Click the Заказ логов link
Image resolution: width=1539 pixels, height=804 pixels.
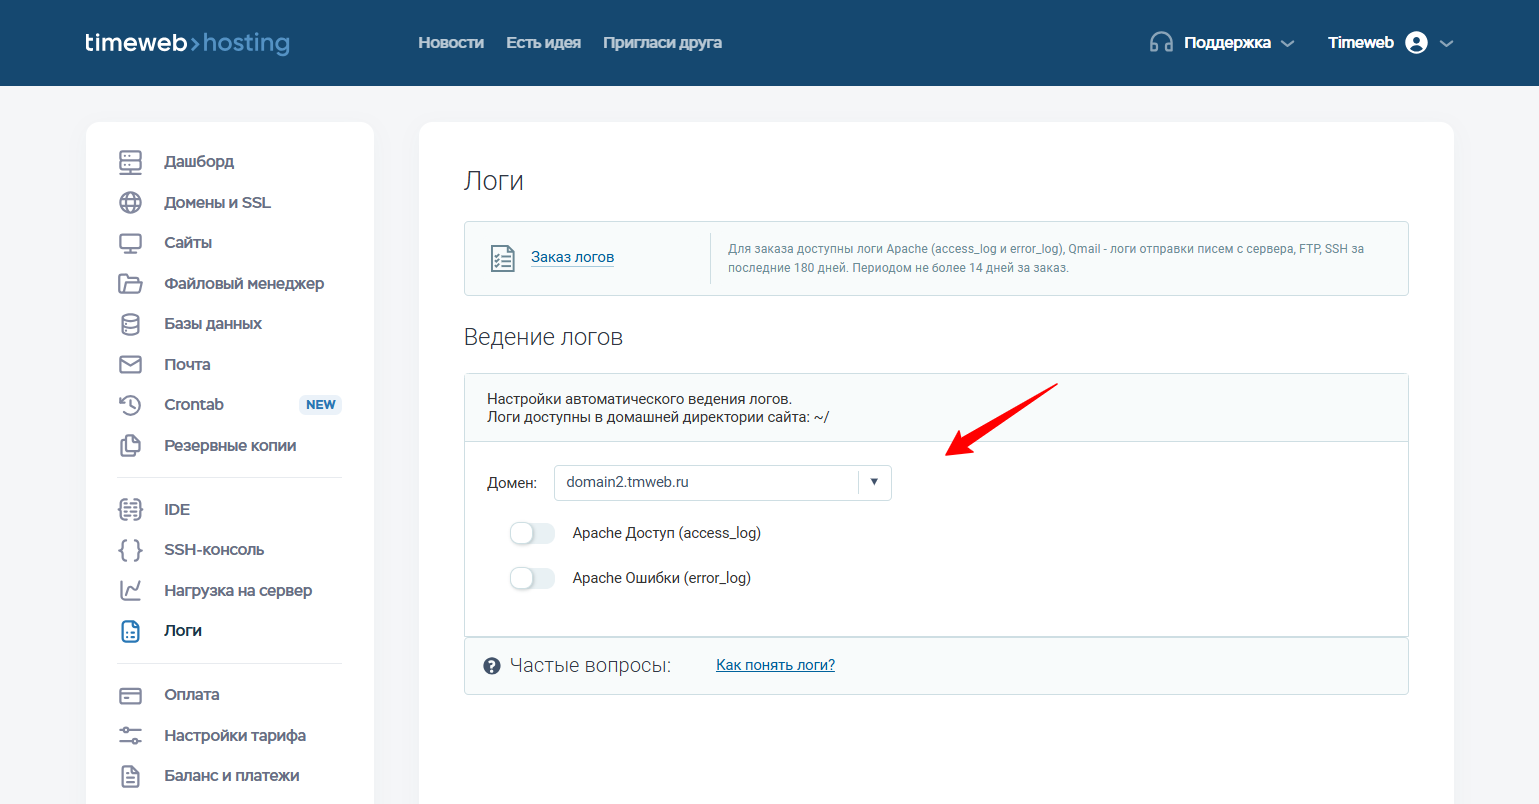(572, 258)
